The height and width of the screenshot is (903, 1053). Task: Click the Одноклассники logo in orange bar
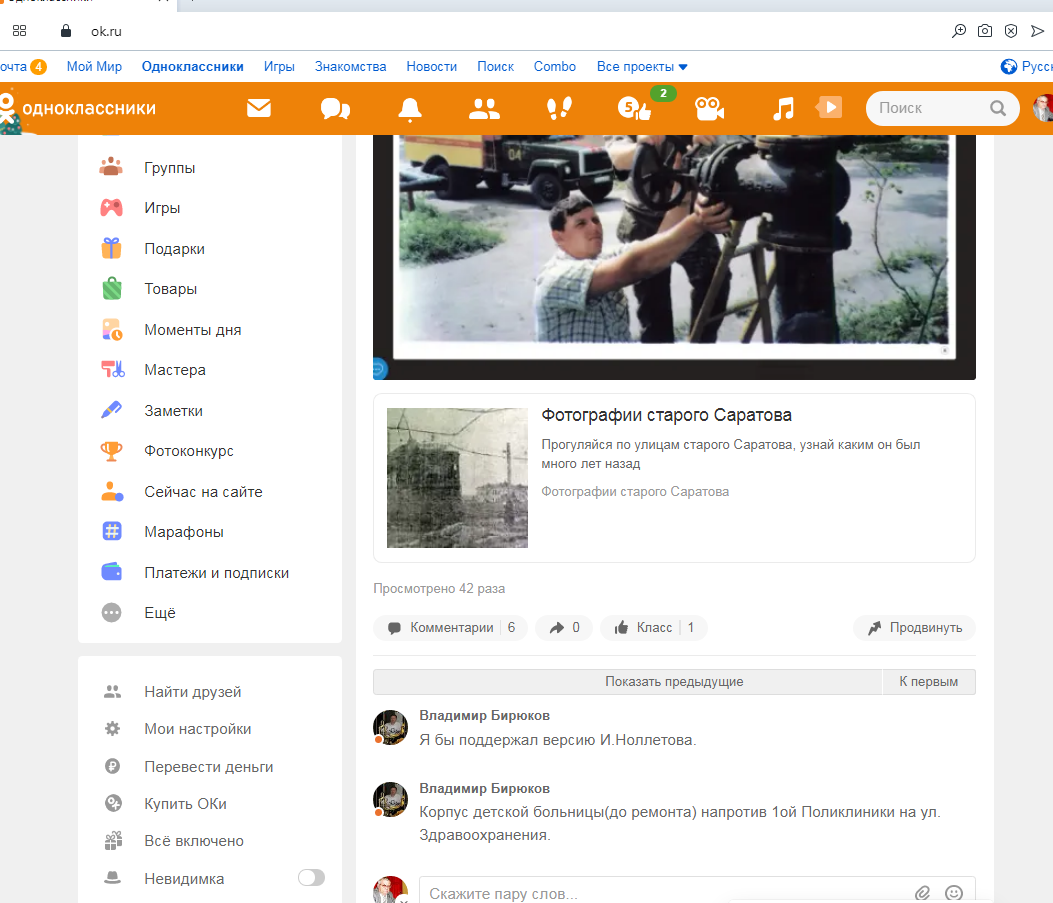[x=78, y=108]
